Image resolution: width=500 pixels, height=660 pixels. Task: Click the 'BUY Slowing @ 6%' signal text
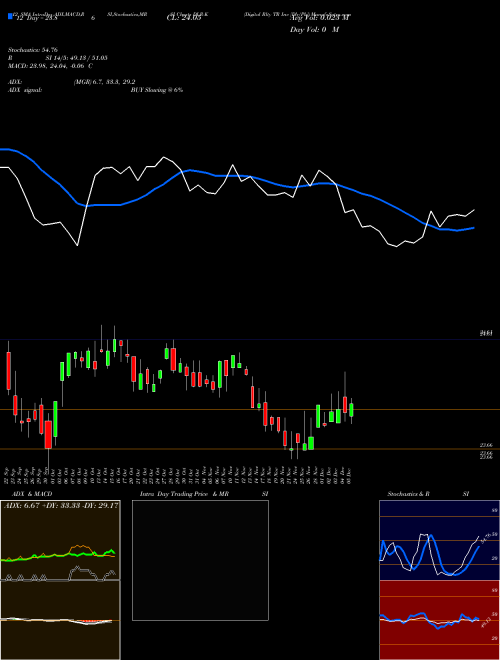[157, 90]
